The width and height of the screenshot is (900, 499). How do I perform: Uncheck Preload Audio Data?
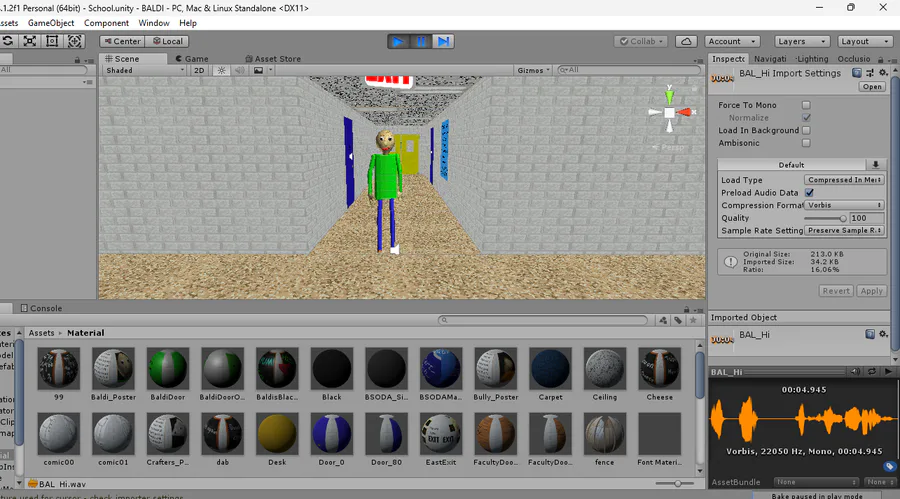pyautogui.click(x=809, y=193)
